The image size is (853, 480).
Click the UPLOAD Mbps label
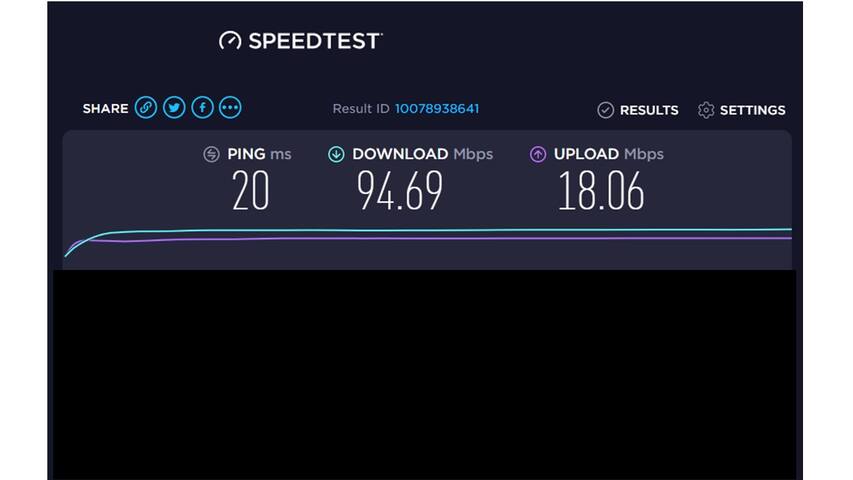pos(609,154)
